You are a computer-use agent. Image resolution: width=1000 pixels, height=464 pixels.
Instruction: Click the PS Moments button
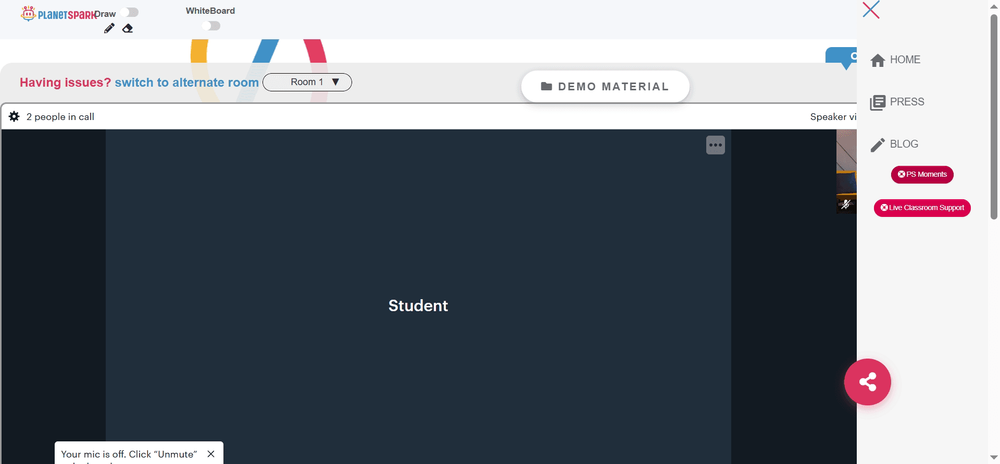(922, 175)
